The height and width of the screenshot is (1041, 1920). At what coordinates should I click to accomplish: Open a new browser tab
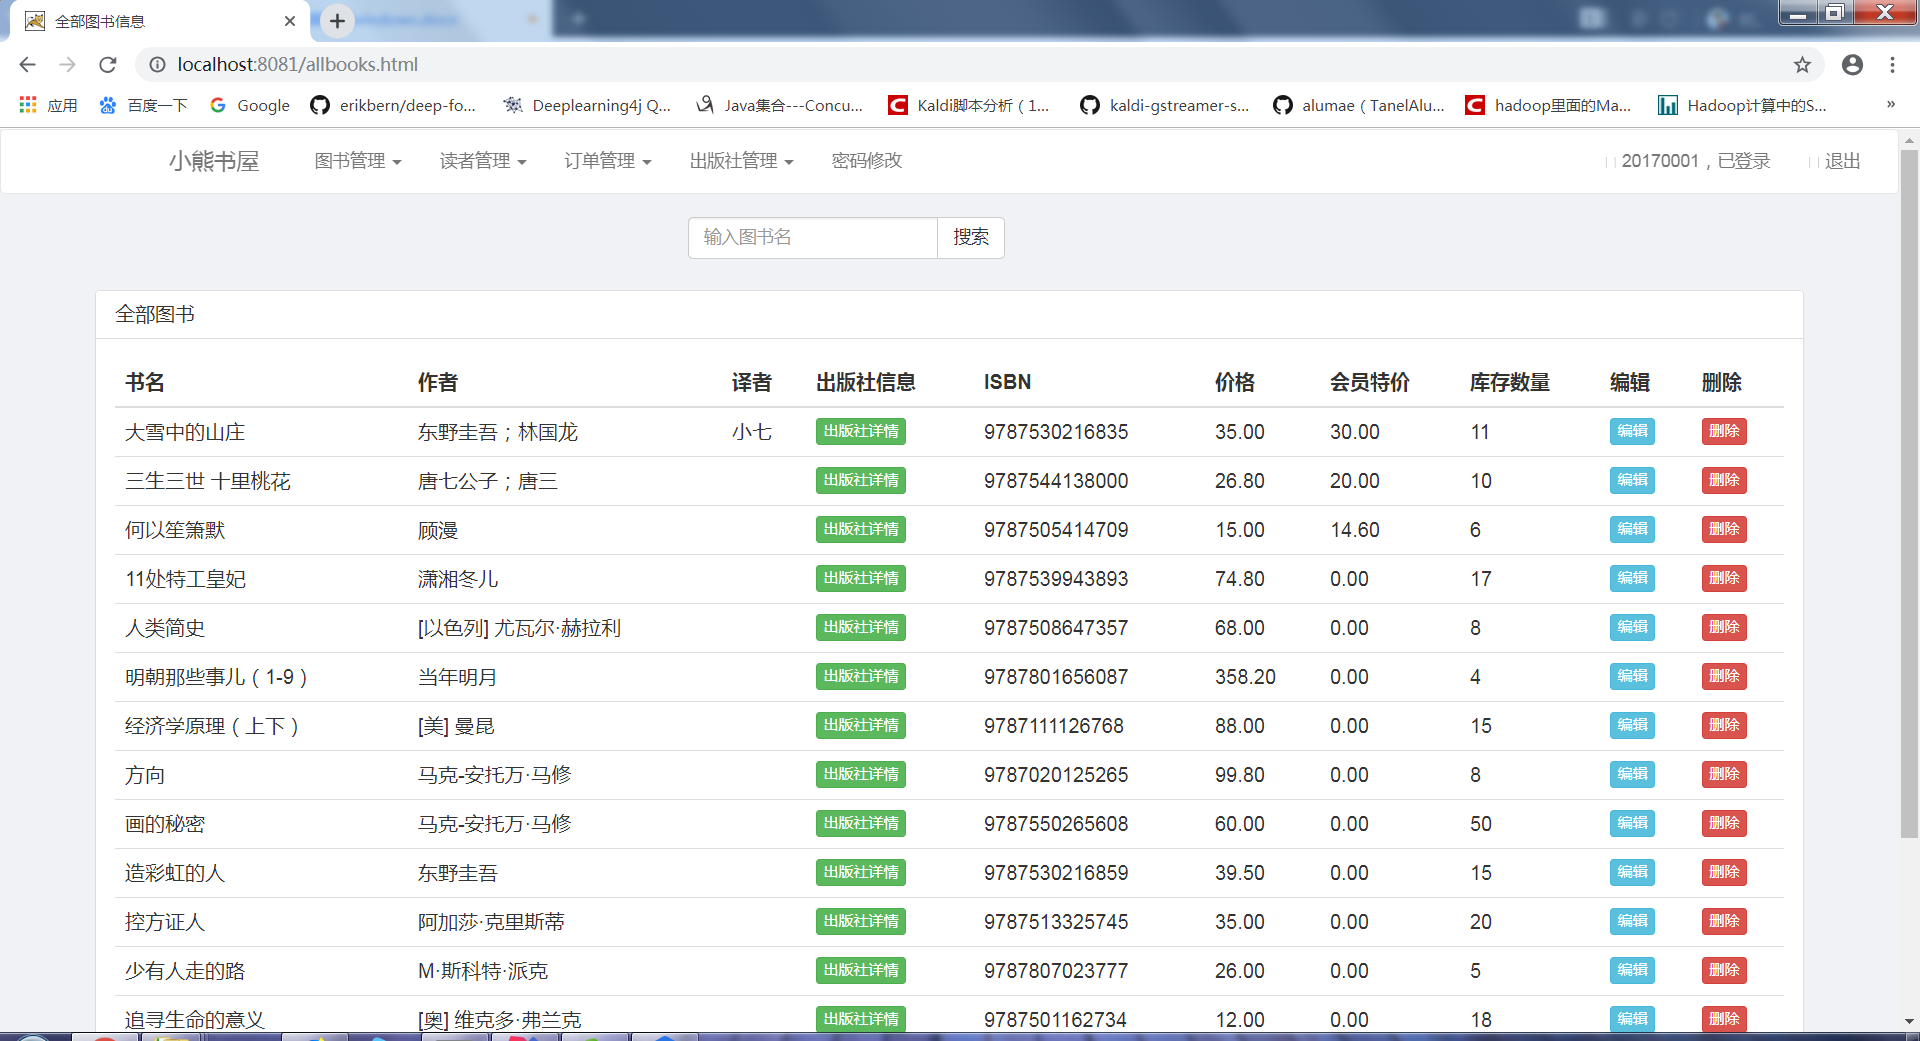338,21
